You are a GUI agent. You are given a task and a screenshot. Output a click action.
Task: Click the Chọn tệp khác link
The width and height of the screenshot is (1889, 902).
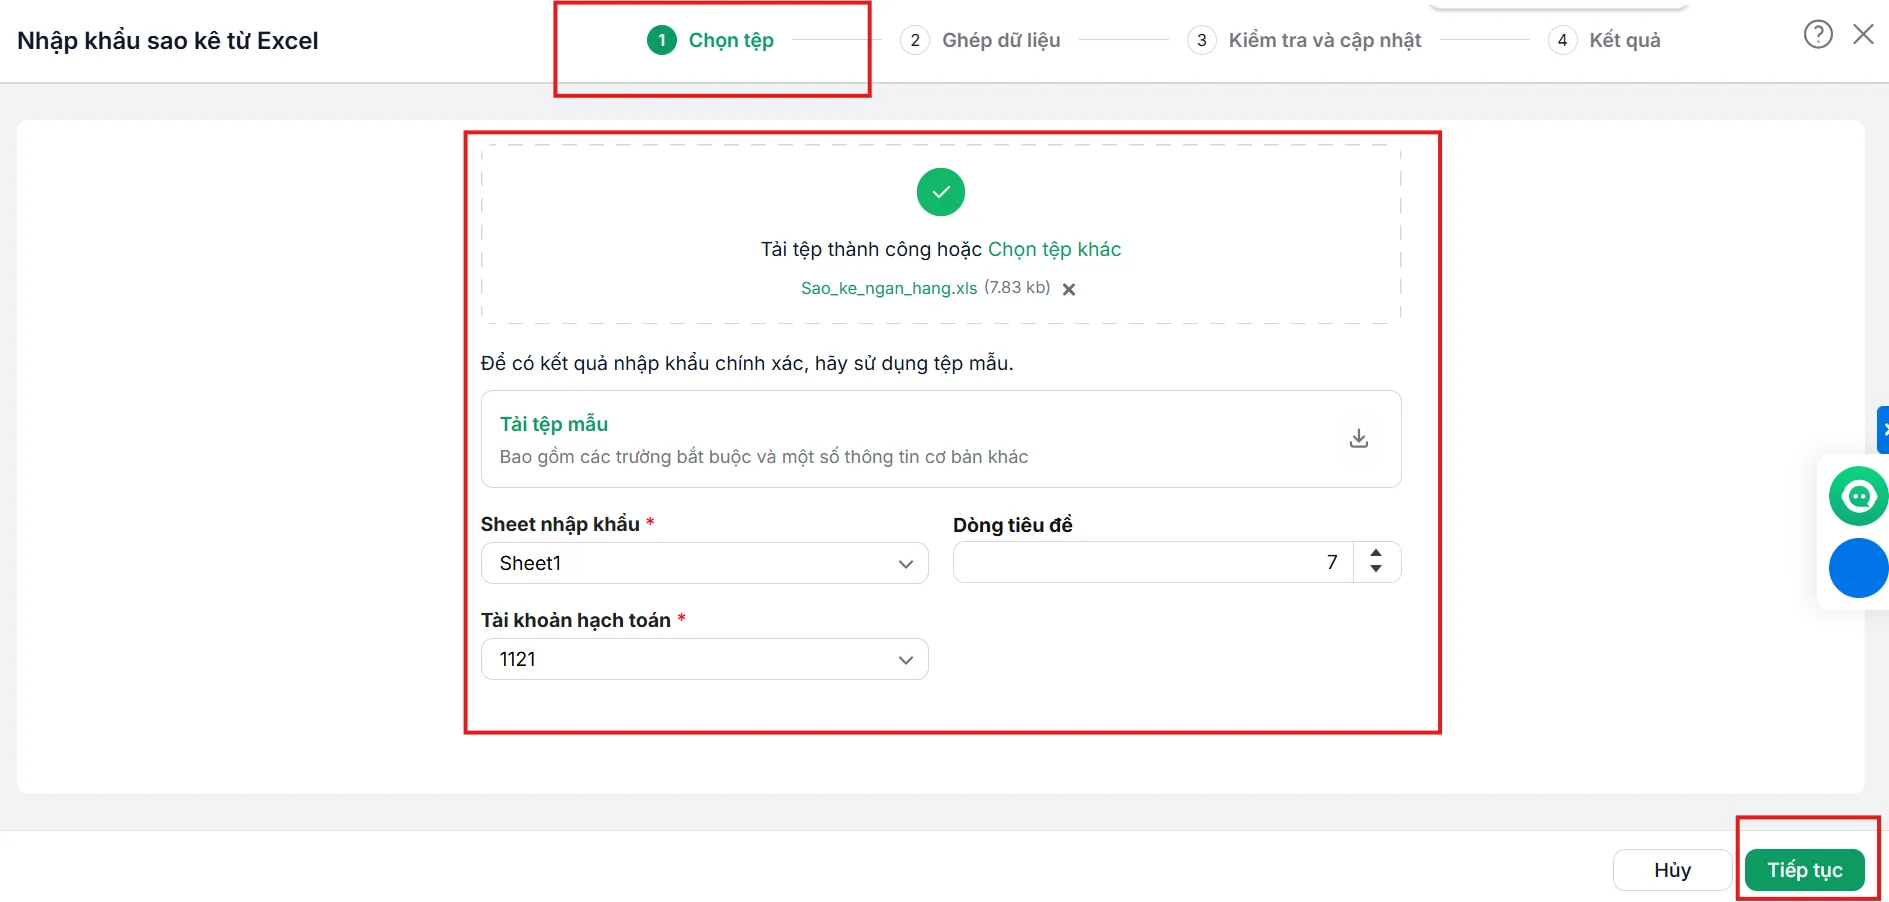pos(1054,249)
